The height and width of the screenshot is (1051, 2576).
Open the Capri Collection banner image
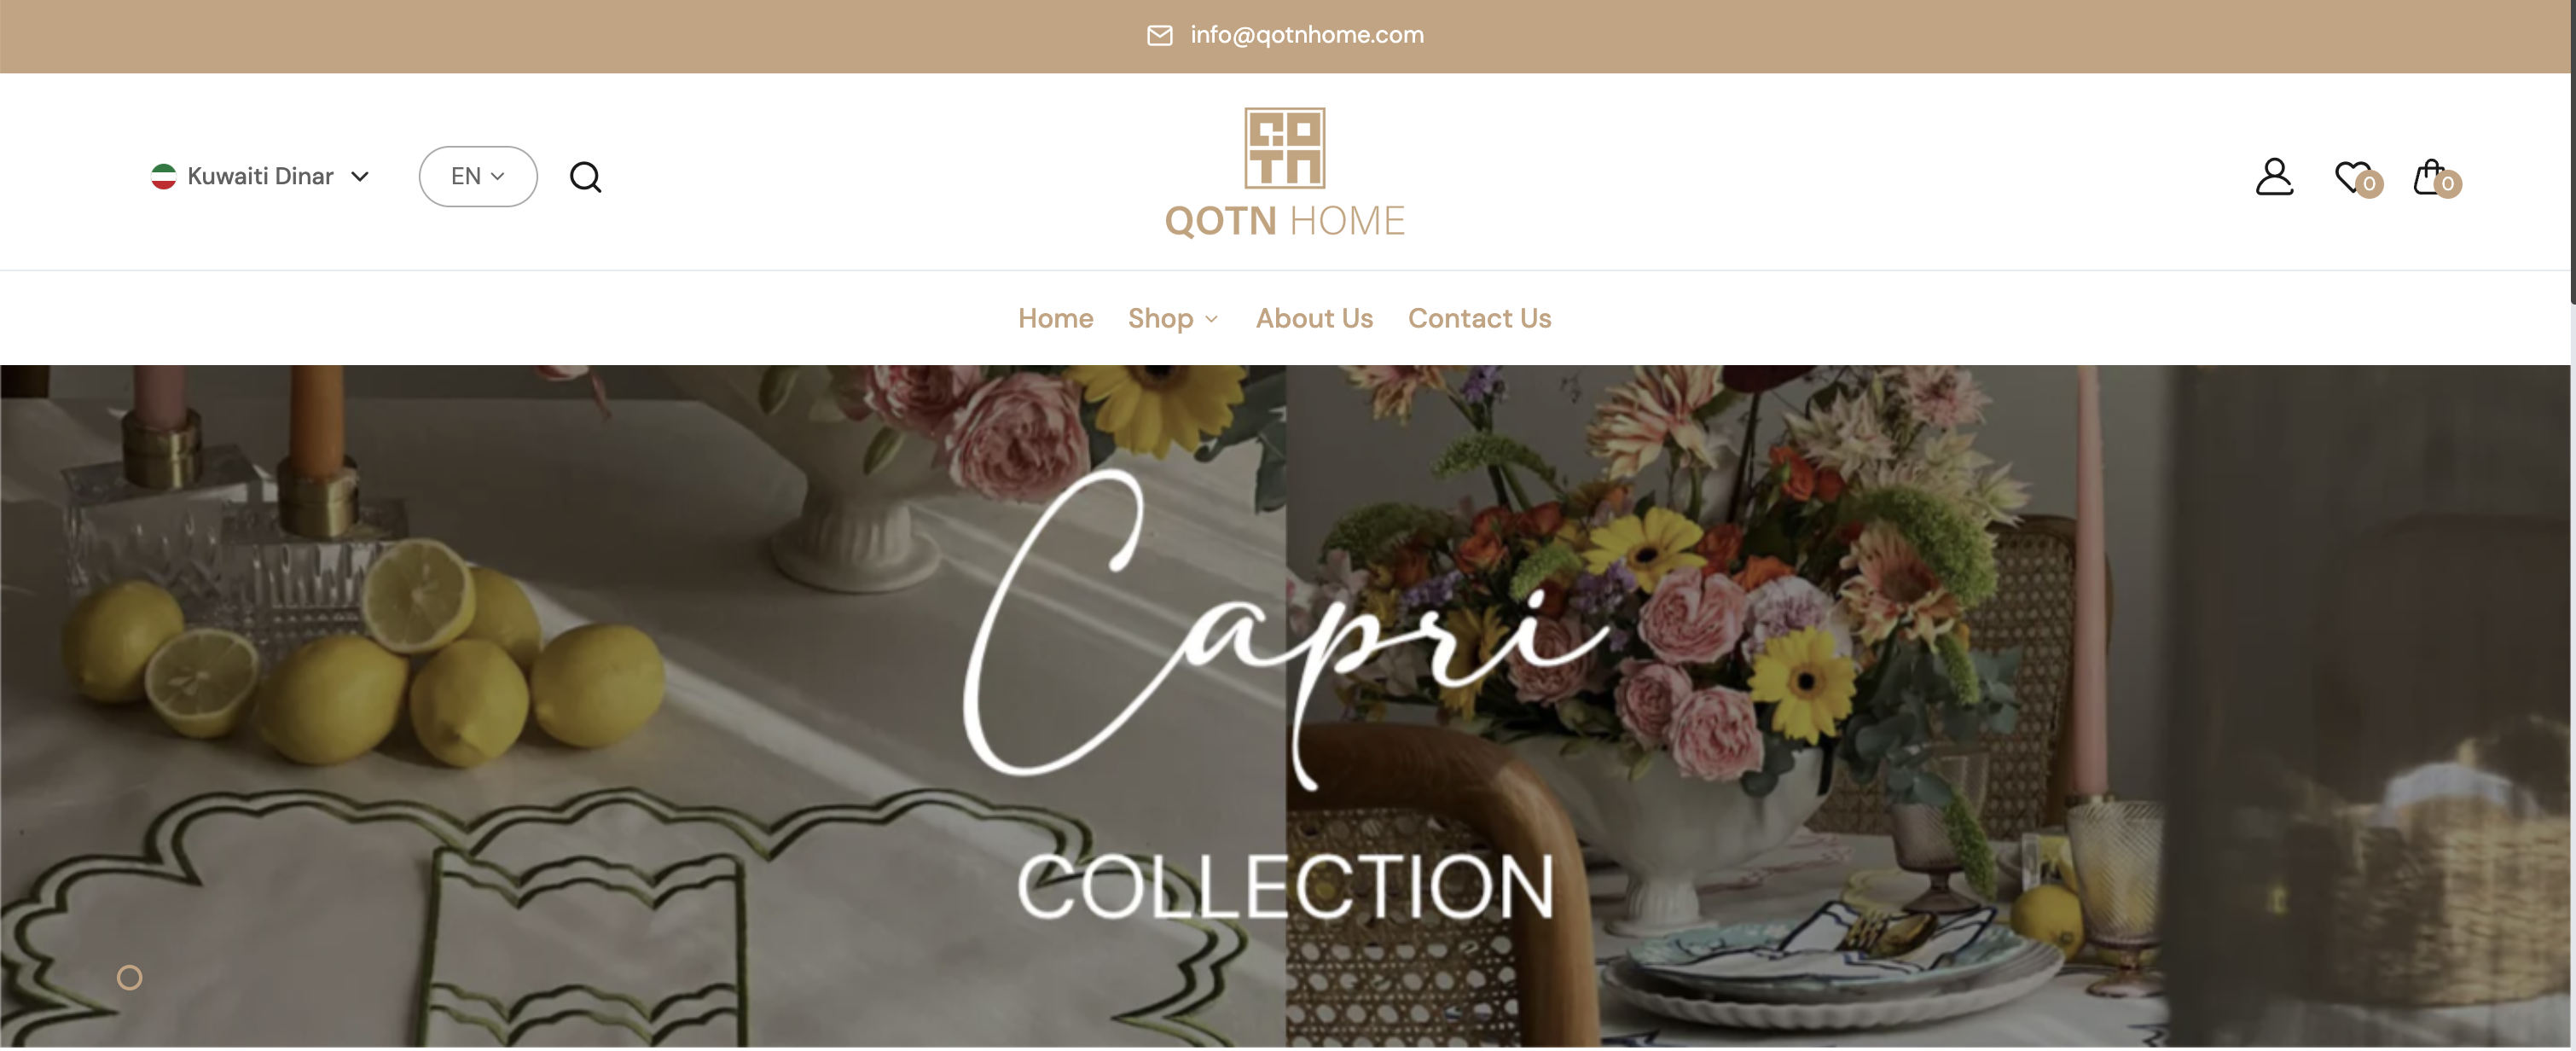[x=1284, y=706]
